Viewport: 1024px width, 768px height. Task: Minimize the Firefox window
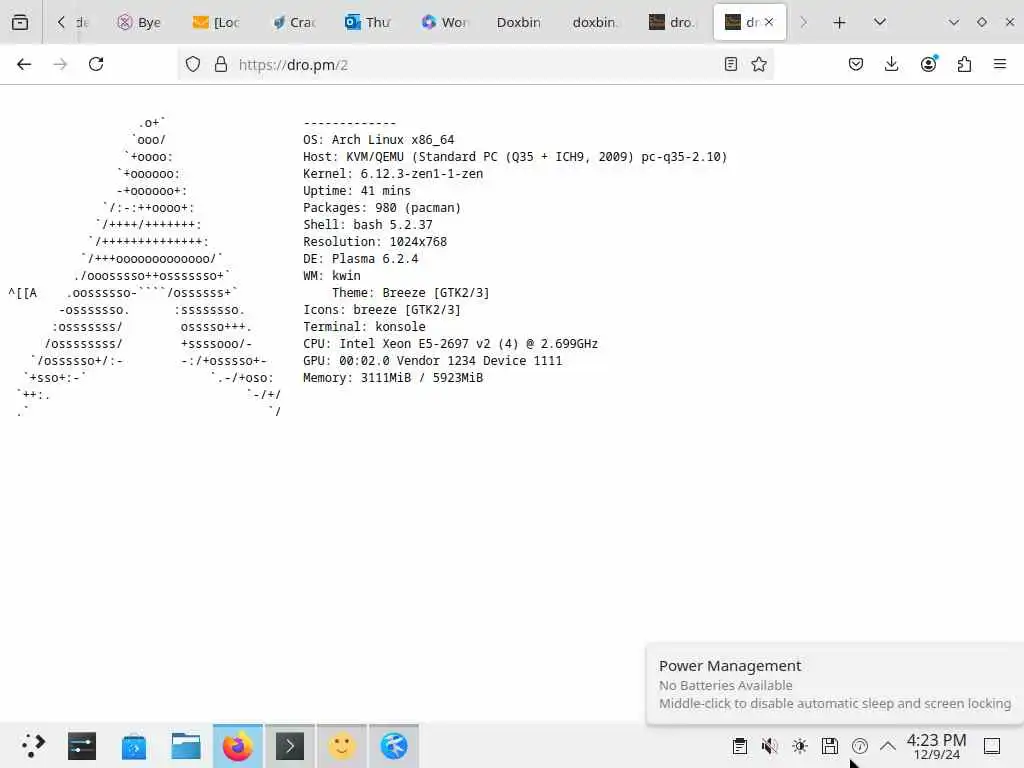point(954,22)
